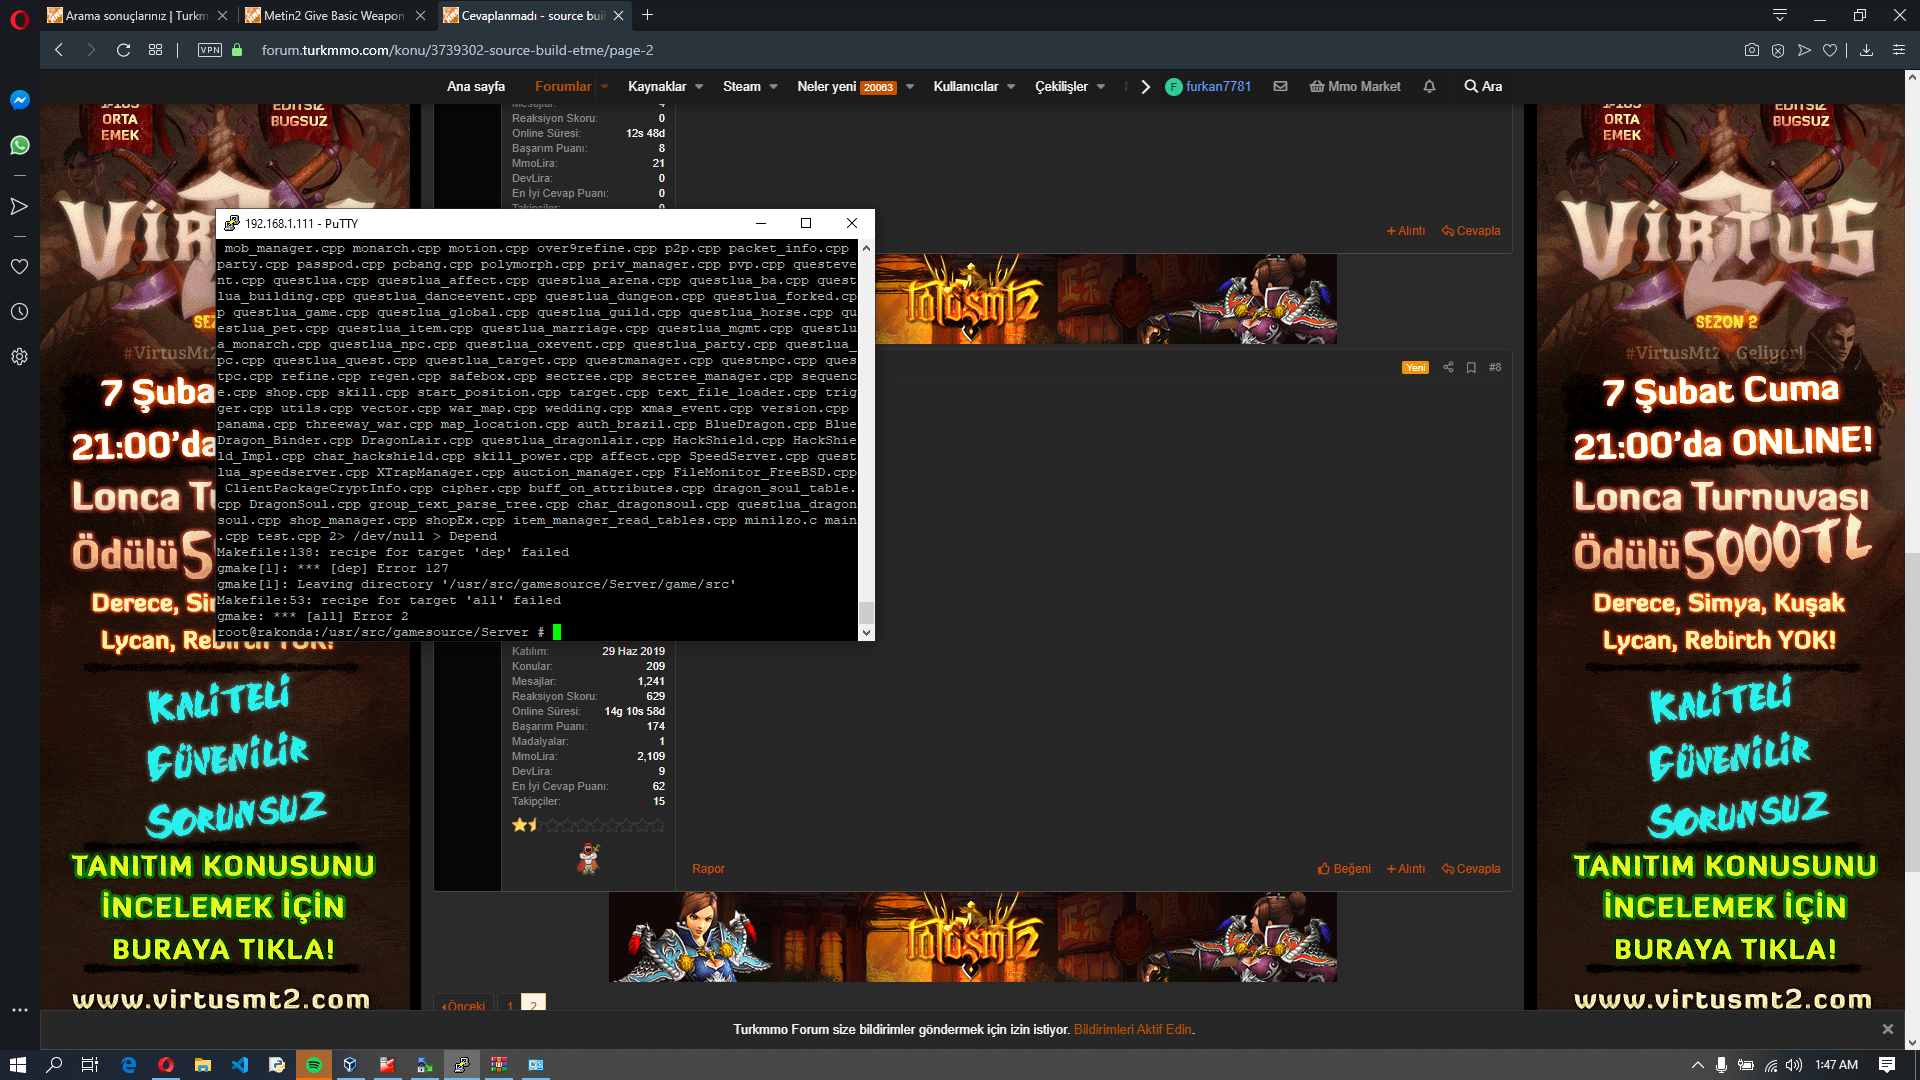Image resolution: width=1920 pixels, height=1080 pixels.
Task: Expand the Forumlar dropdown arrow
Action: pyautogui.click(x=605, y=86)
